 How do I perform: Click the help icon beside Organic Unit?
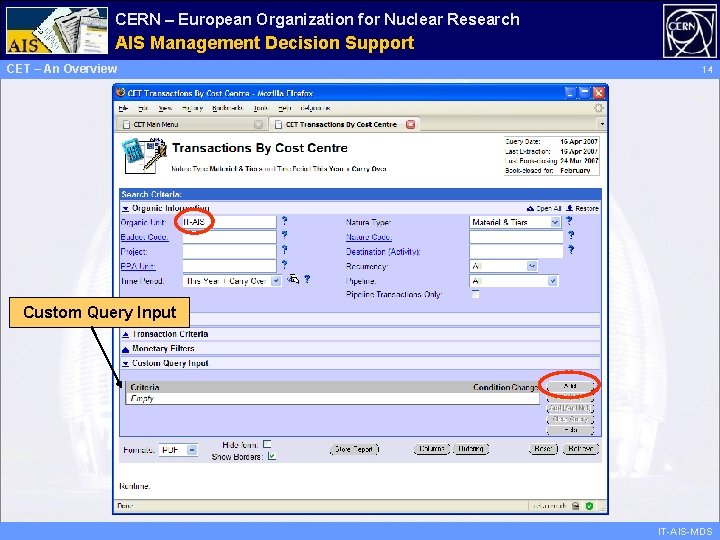285,221
